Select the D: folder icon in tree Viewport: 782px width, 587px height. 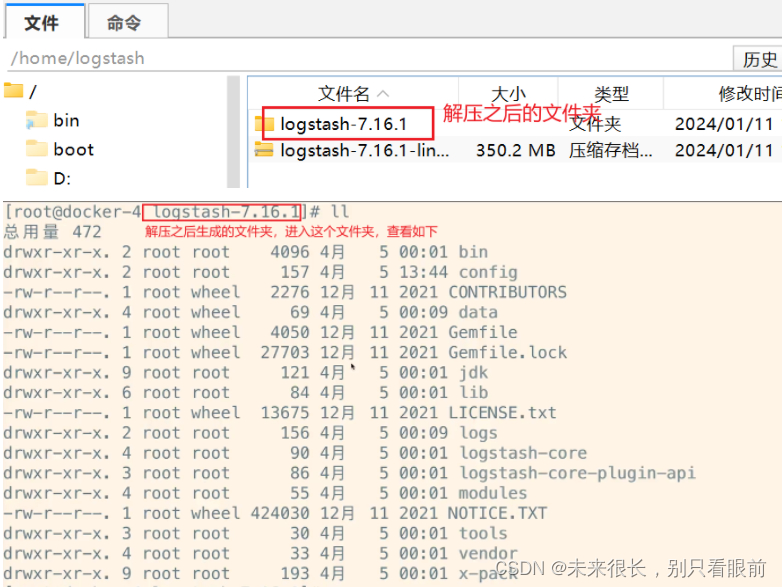tap(36, 178)
